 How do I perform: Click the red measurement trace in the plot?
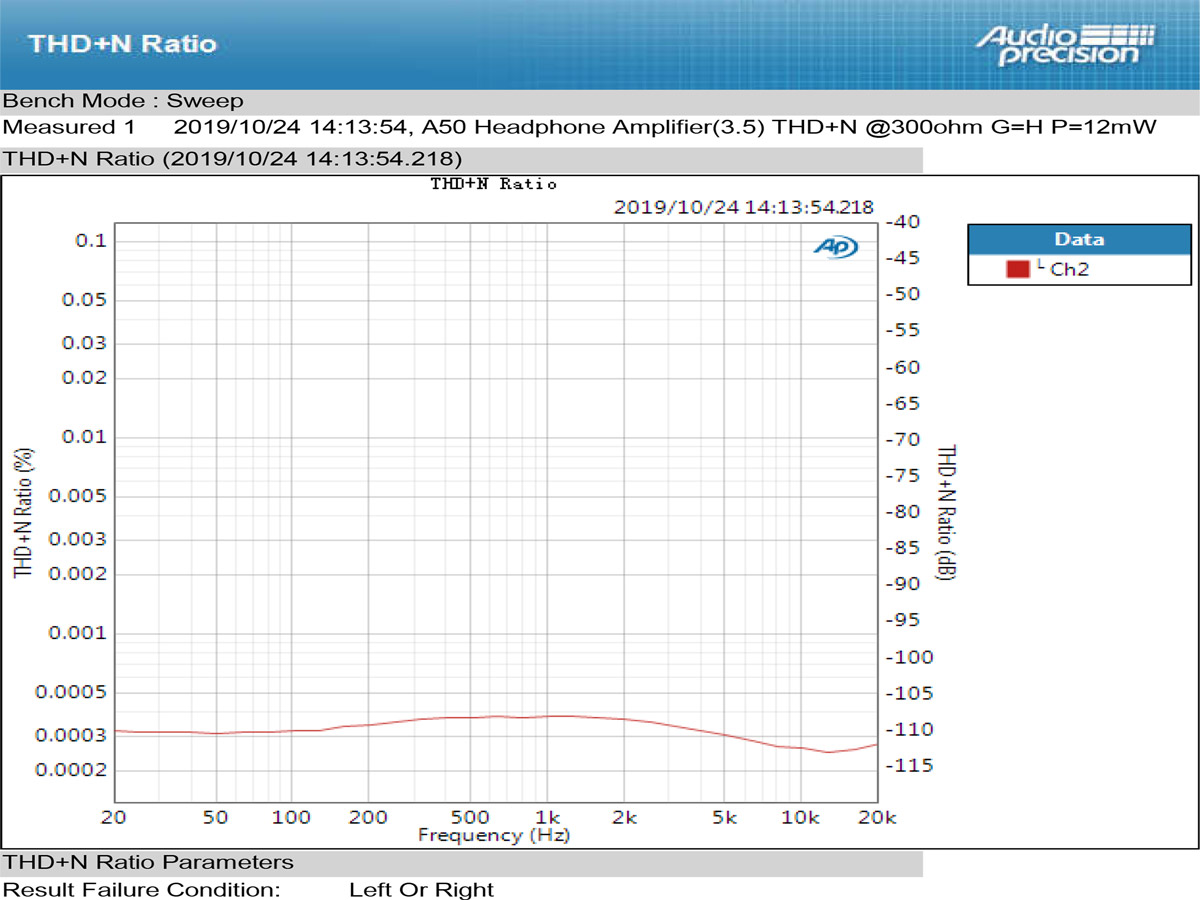pos(500,716)
